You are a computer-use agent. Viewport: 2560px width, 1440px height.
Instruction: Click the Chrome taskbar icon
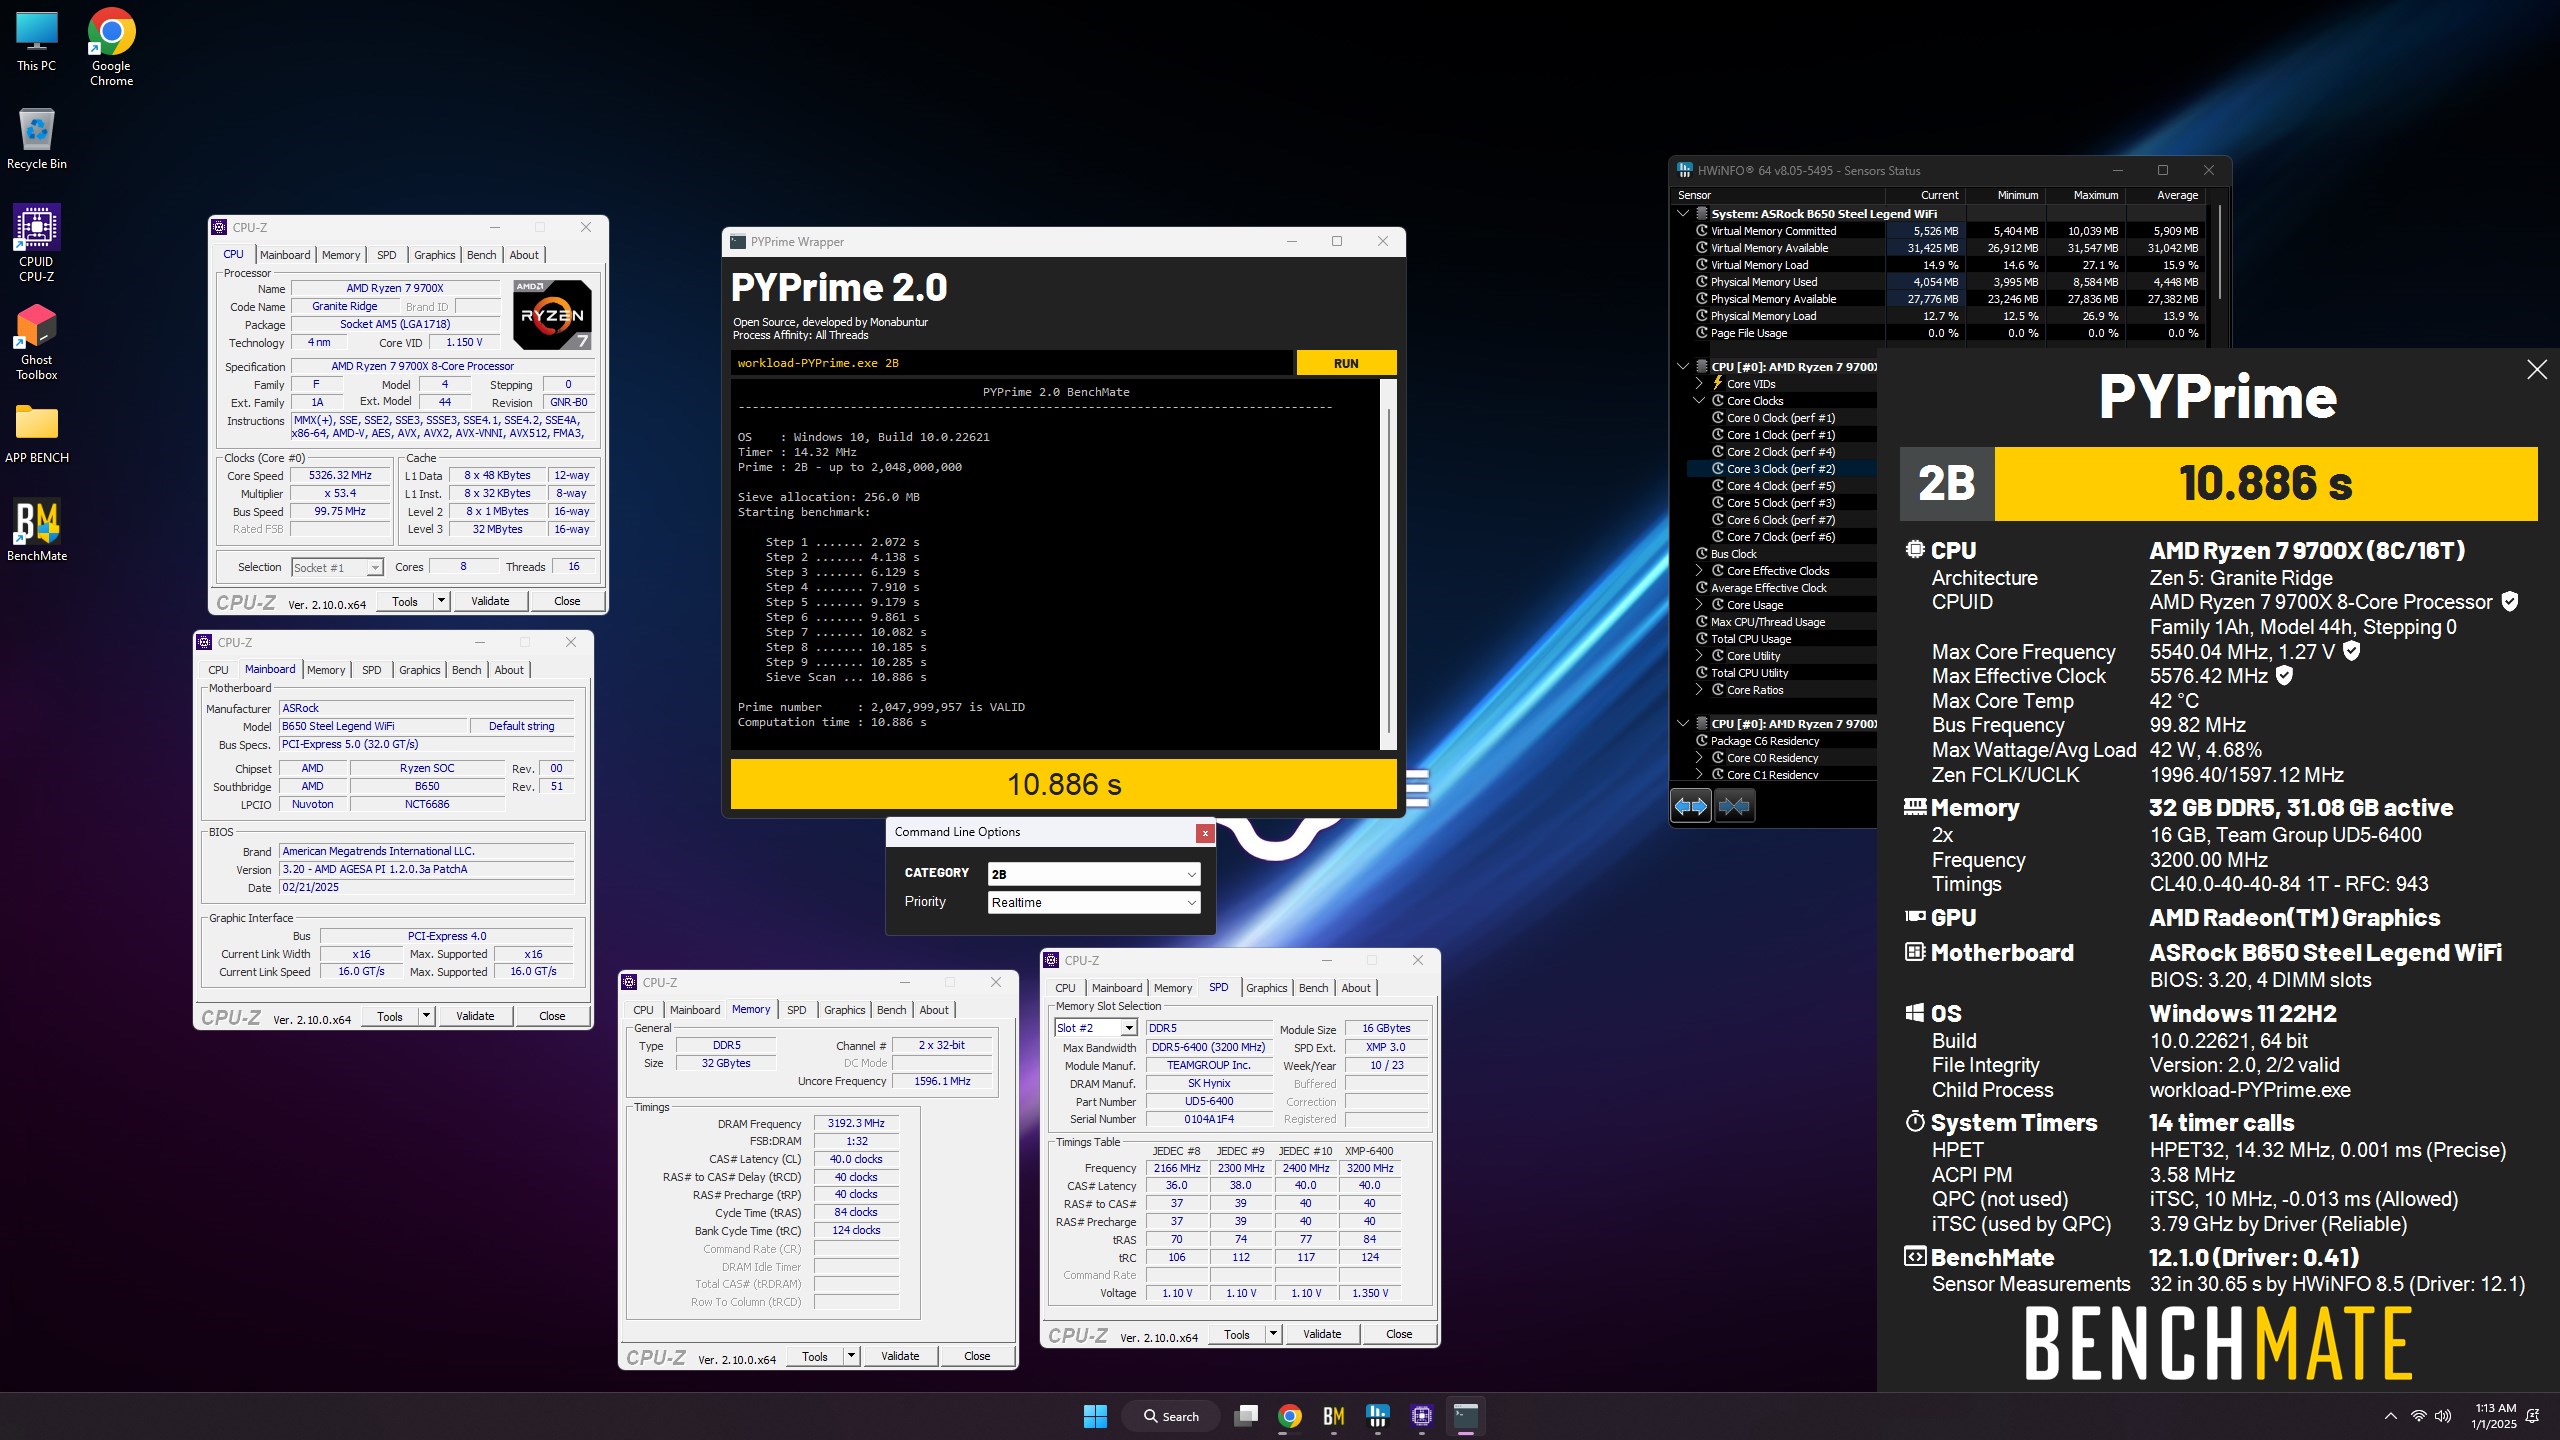[1290, 1416]
